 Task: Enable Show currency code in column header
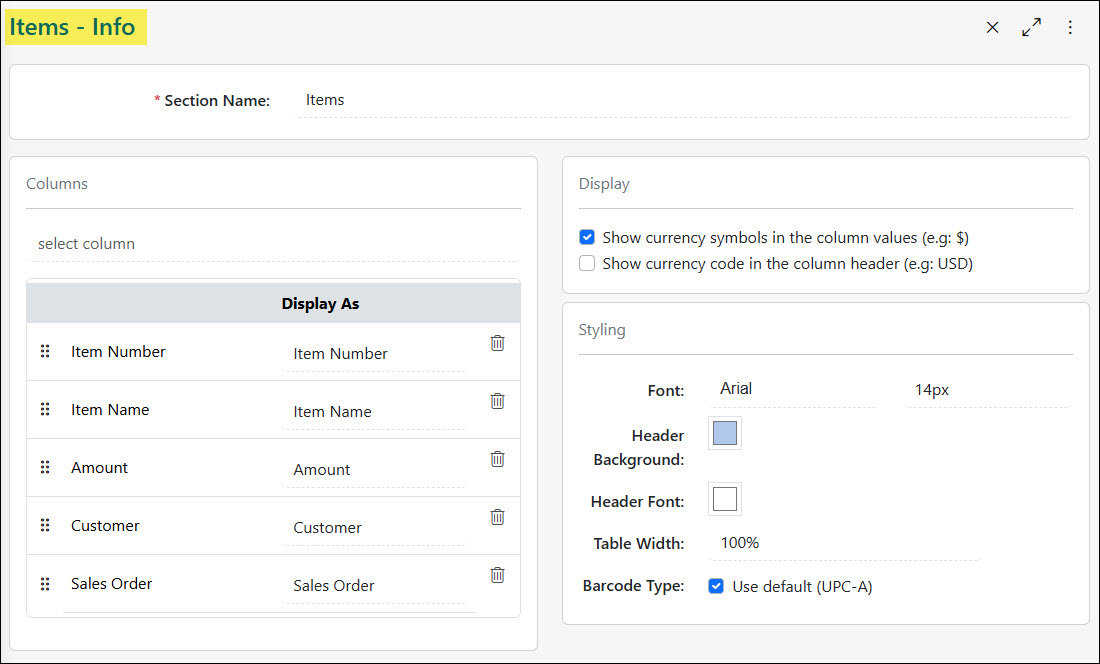(x=587, y=264)
